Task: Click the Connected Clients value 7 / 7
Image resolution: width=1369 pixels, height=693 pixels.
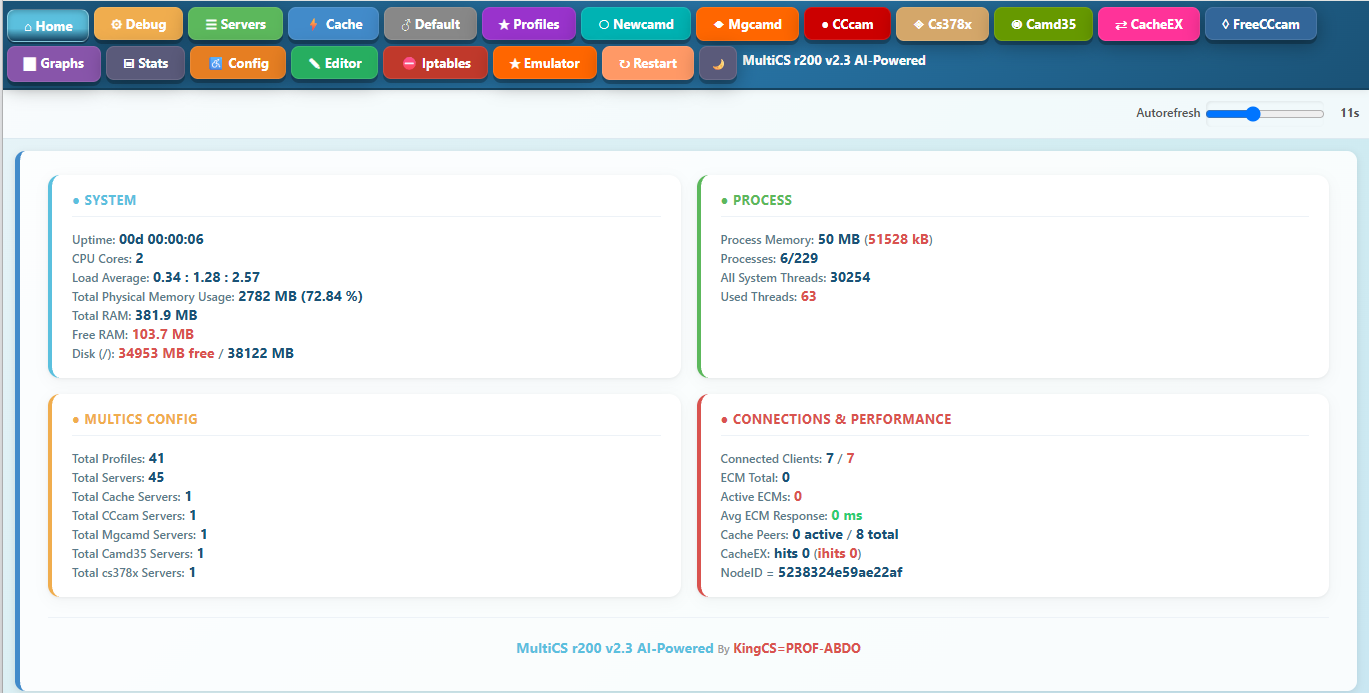Action: pos(840,458)
